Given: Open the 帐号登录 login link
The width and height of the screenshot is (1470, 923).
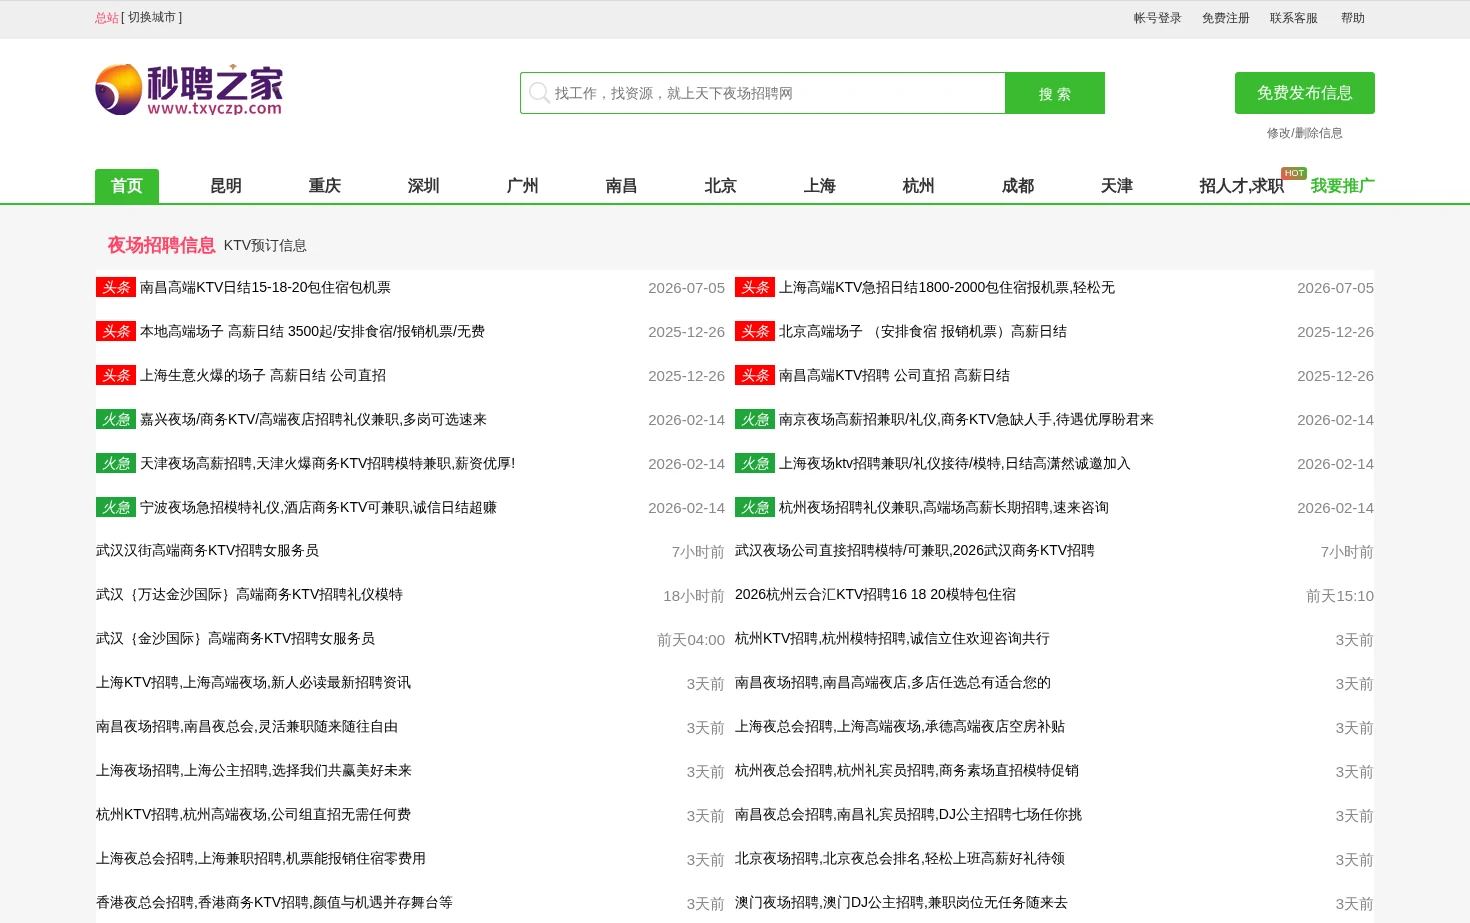Looking at the screenshot, I should point(1158,18).
